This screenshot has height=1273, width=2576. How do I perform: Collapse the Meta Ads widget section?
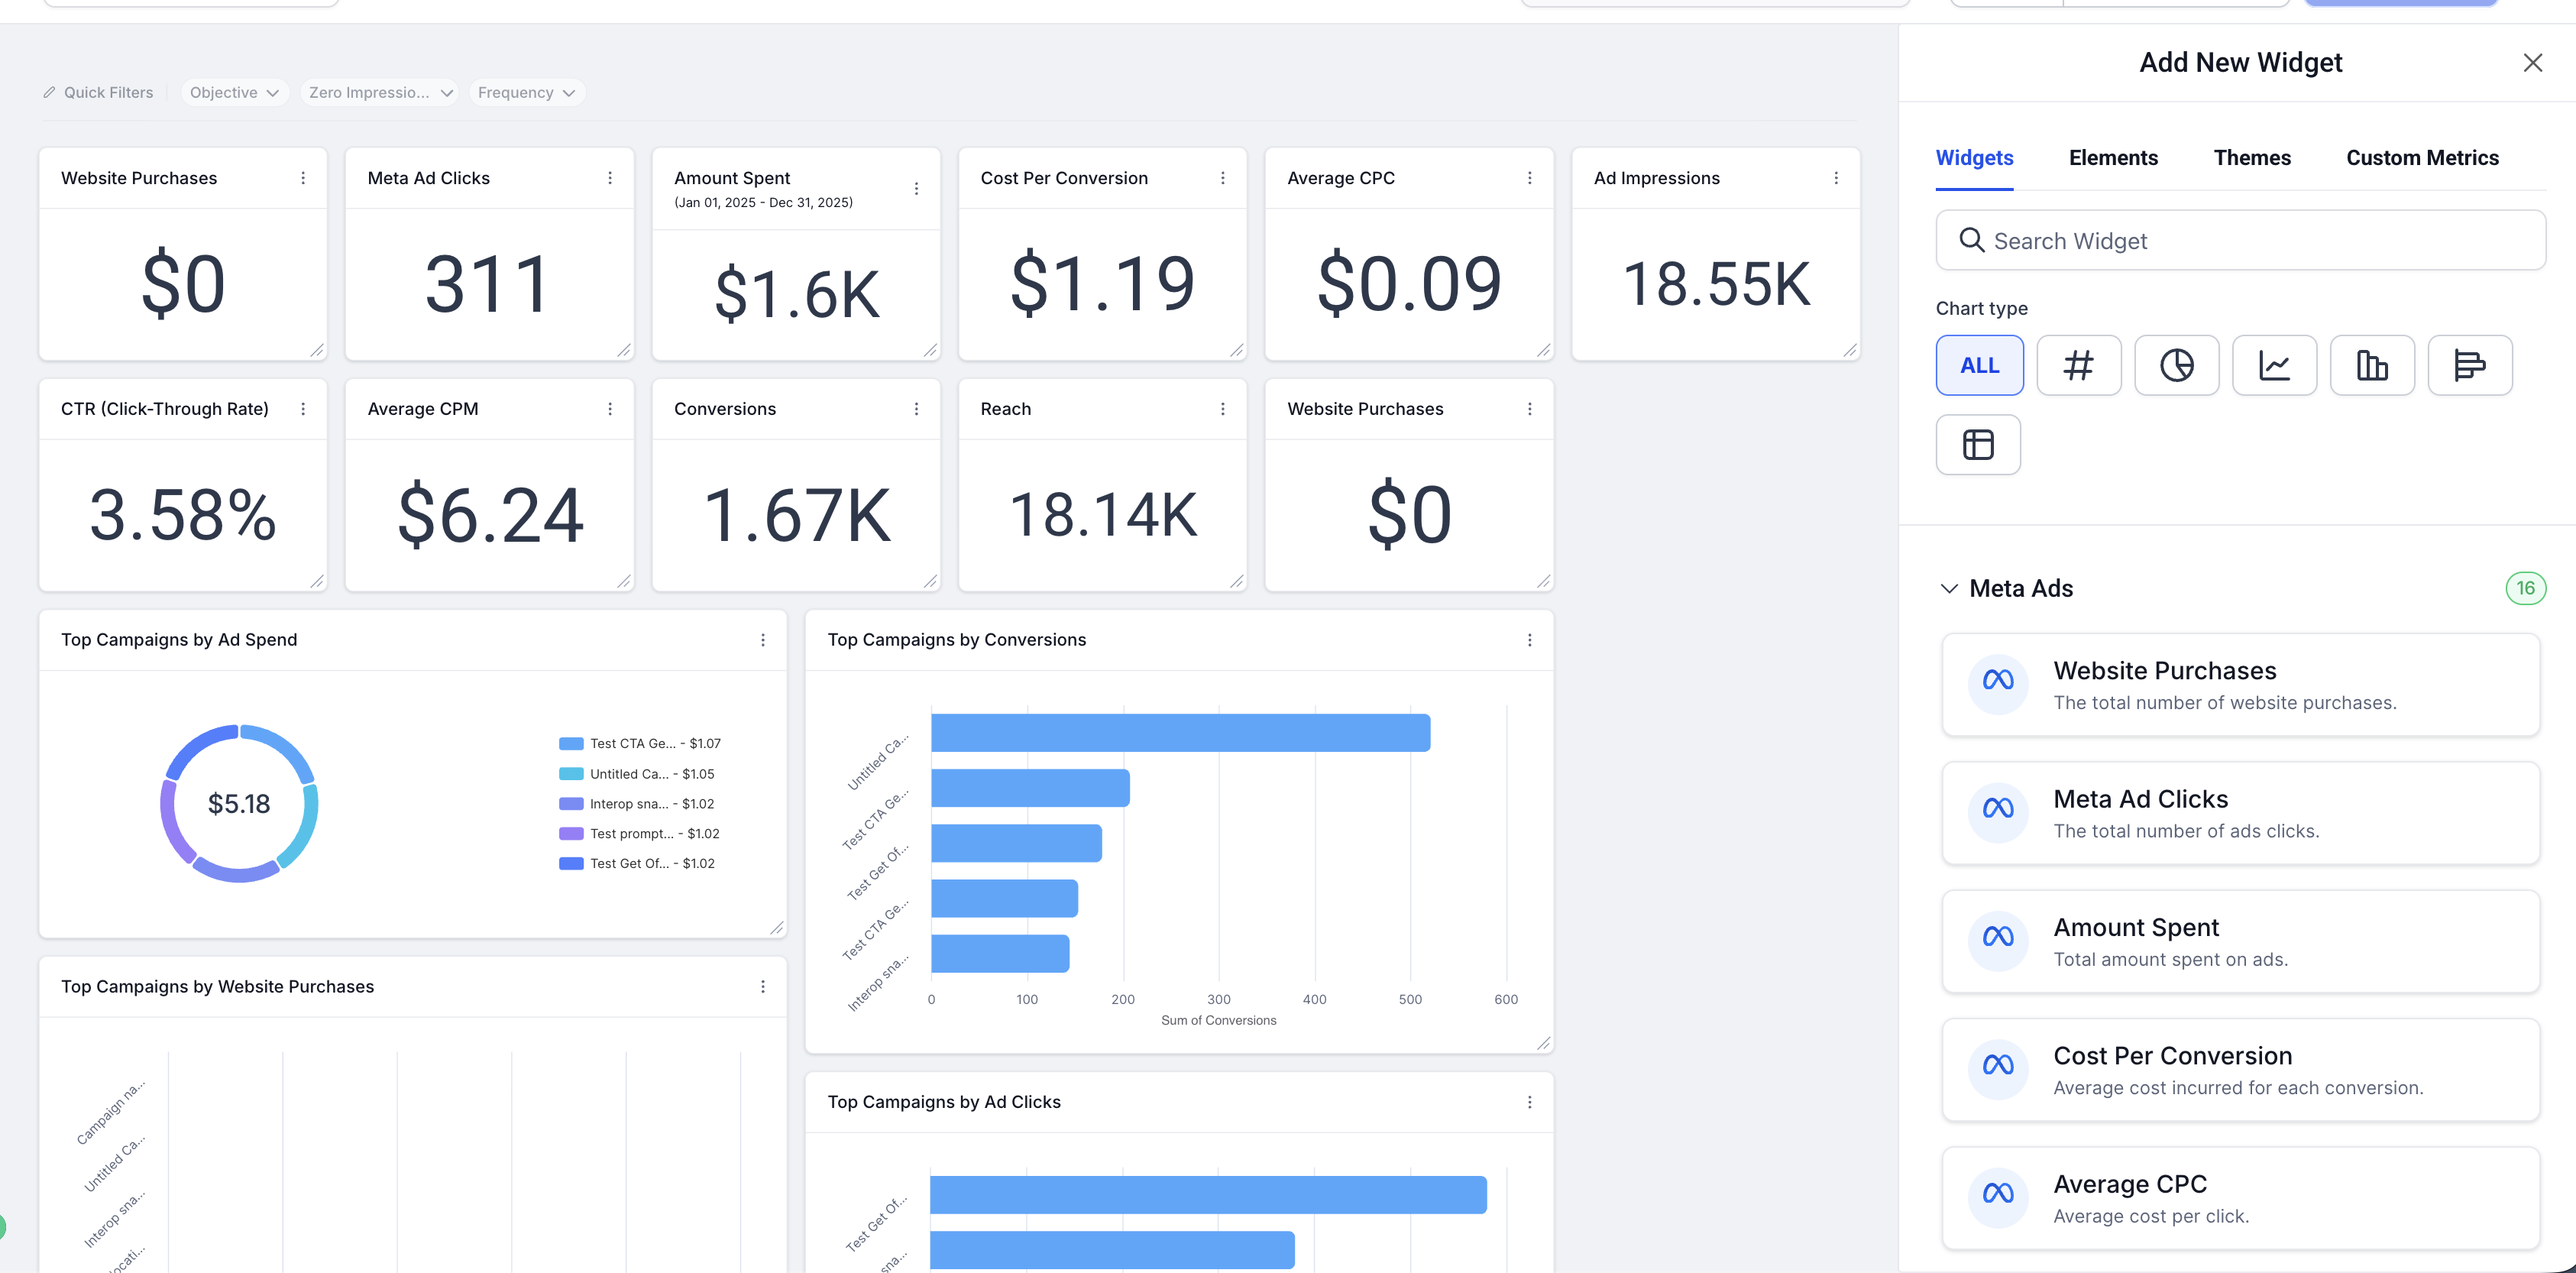pos(1948,588)
